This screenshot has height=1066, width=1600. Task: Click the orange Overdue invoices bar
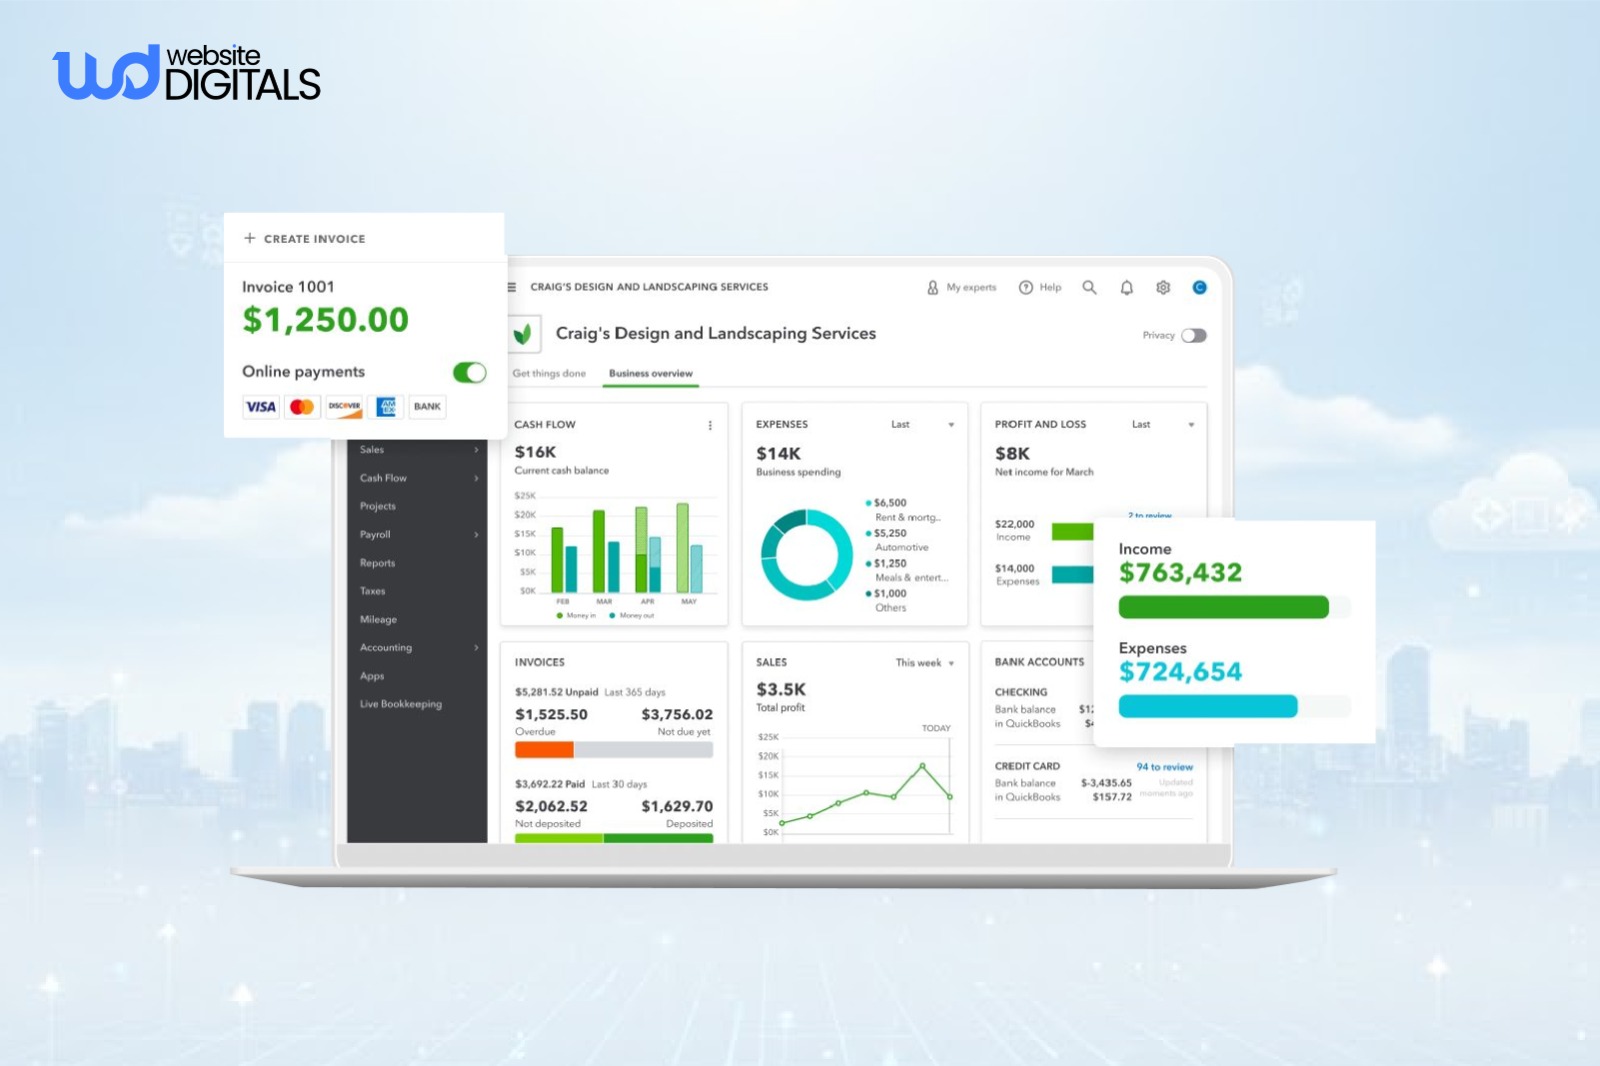click(x=544, y=750)
